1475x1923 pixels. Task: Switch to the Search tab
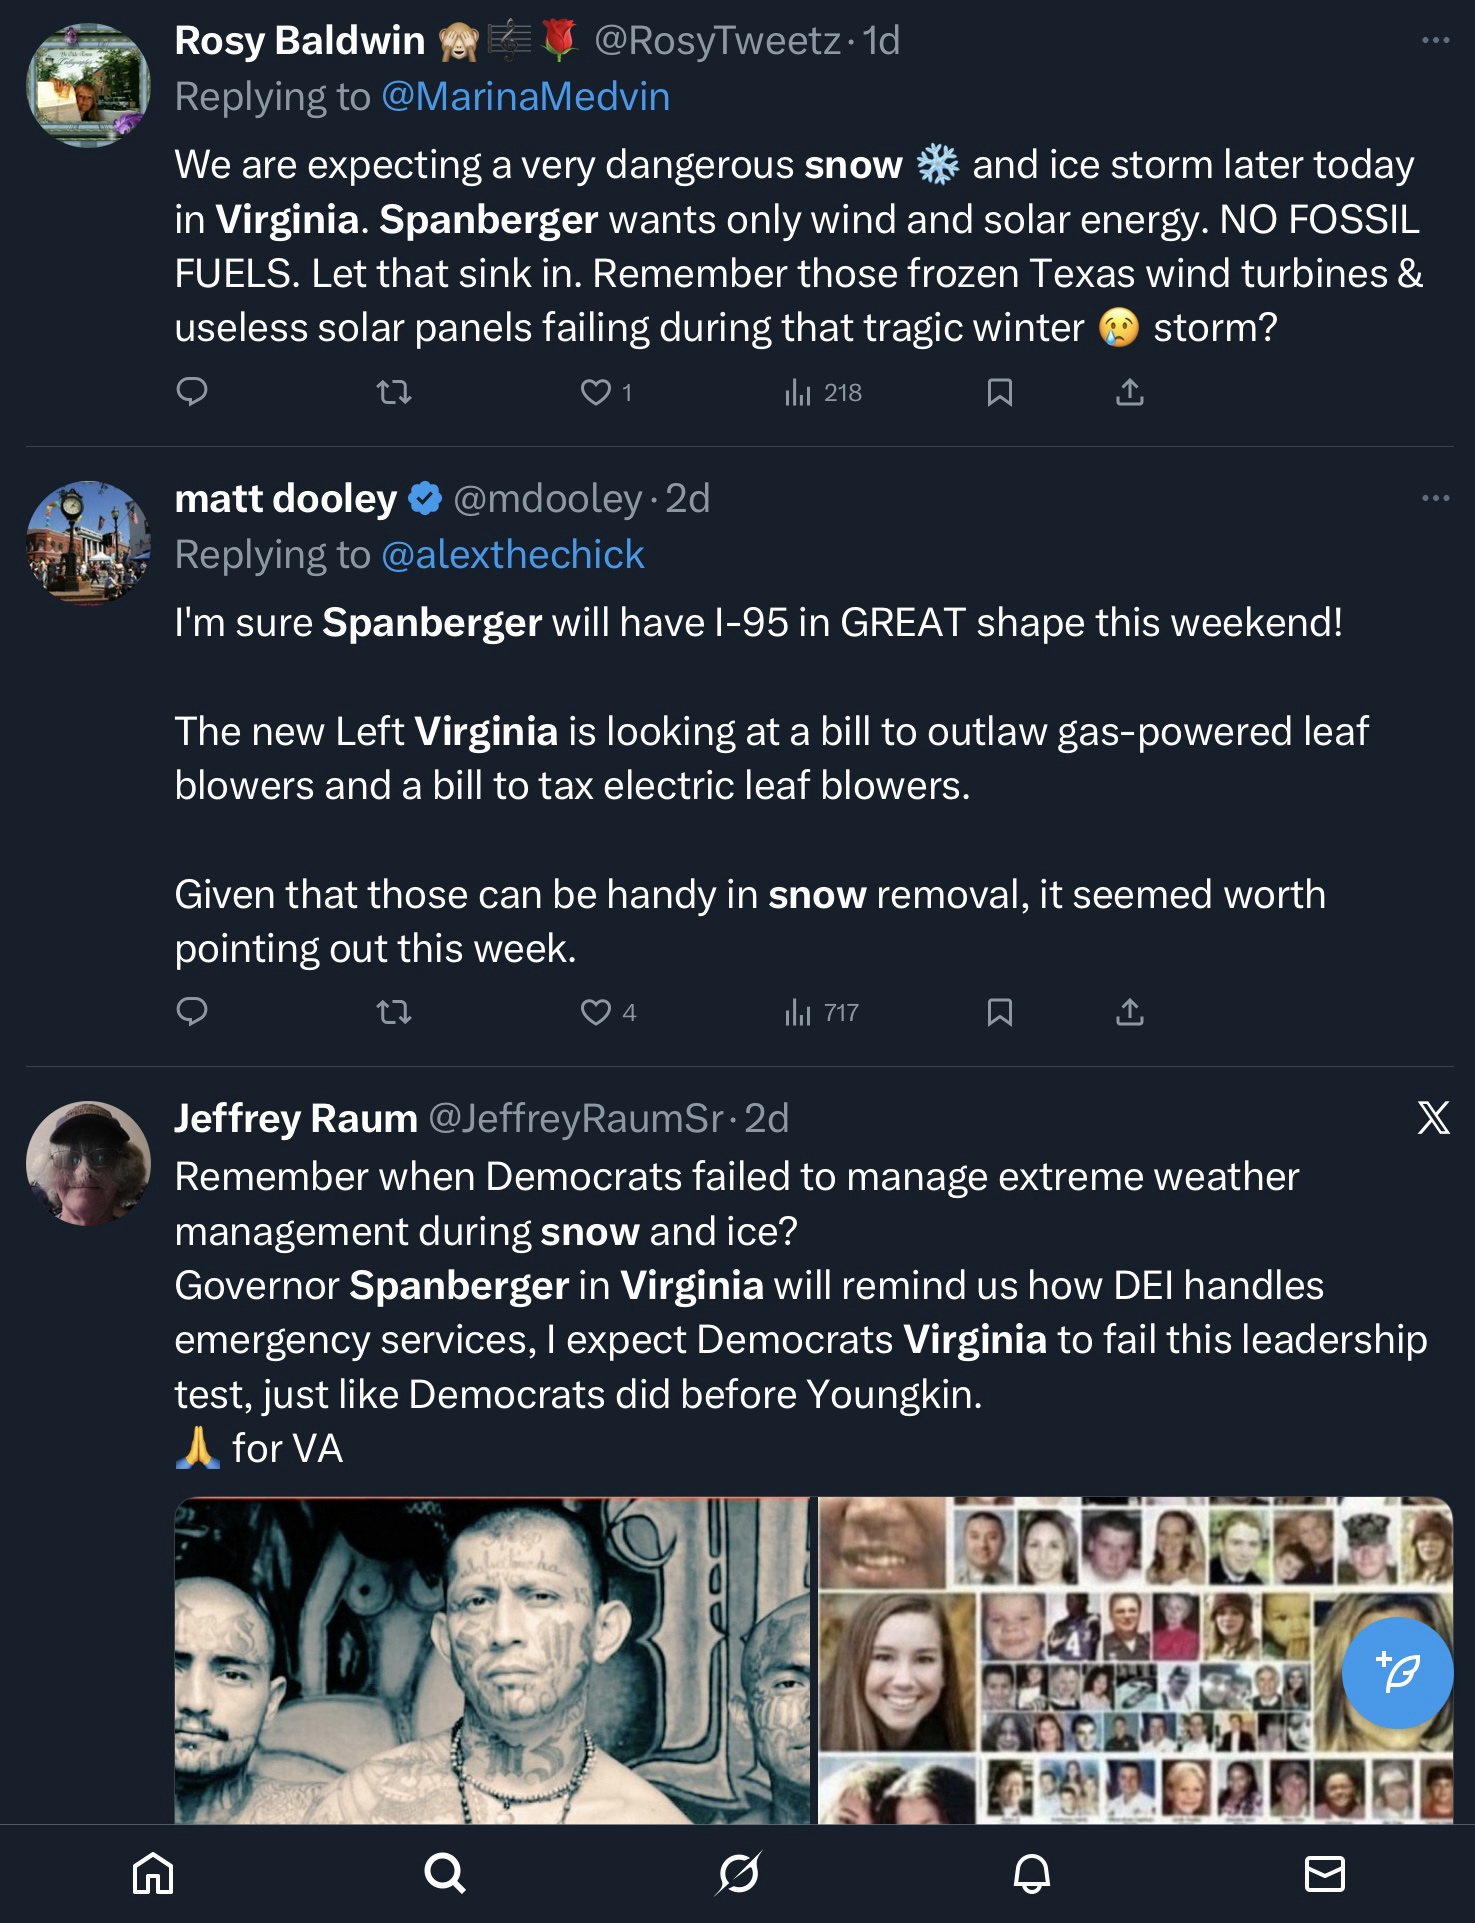tap(445, 1873)
